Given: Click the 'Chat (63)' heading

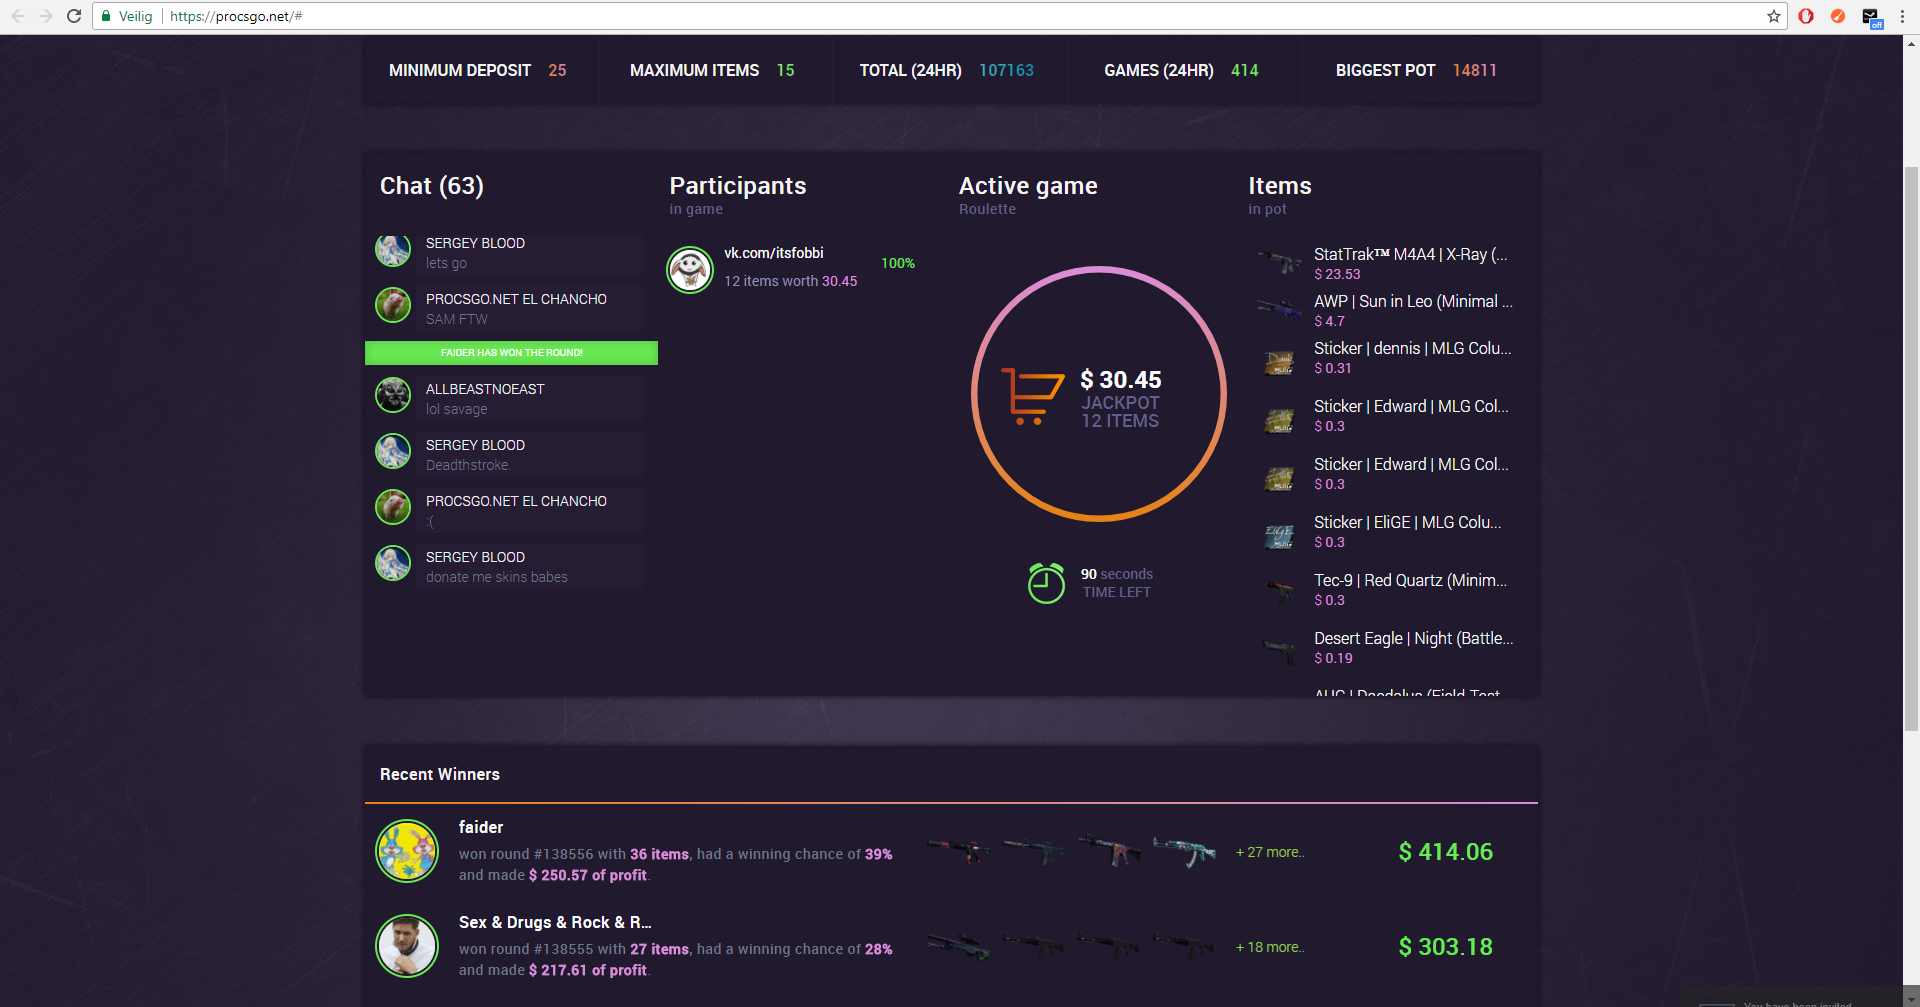Looking at the screenshot, I should 432,186.
